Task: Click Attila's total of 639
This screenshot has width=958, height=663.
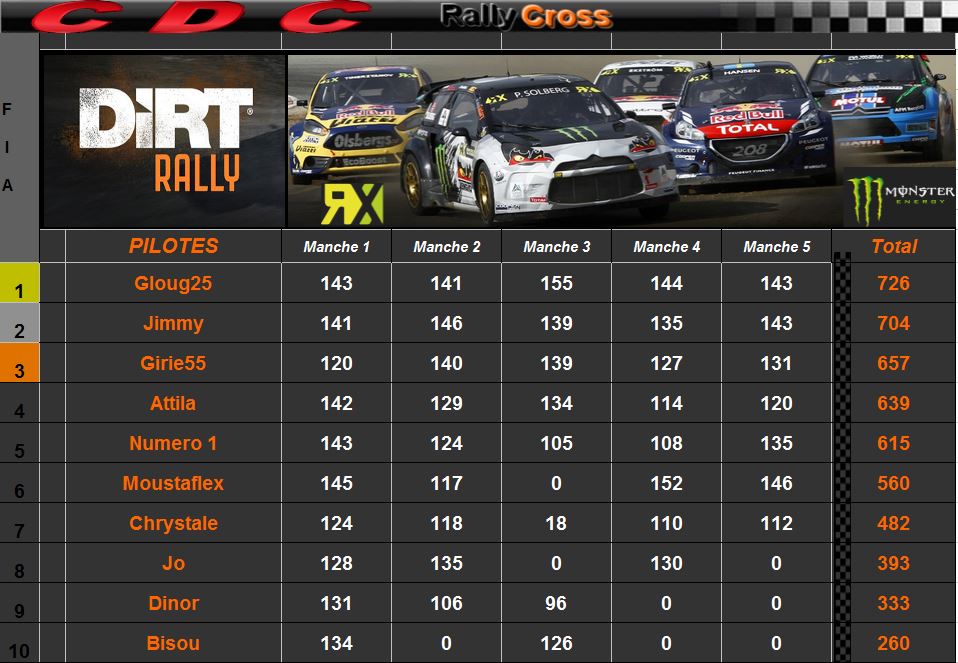Action: click(x=894, y=403)
